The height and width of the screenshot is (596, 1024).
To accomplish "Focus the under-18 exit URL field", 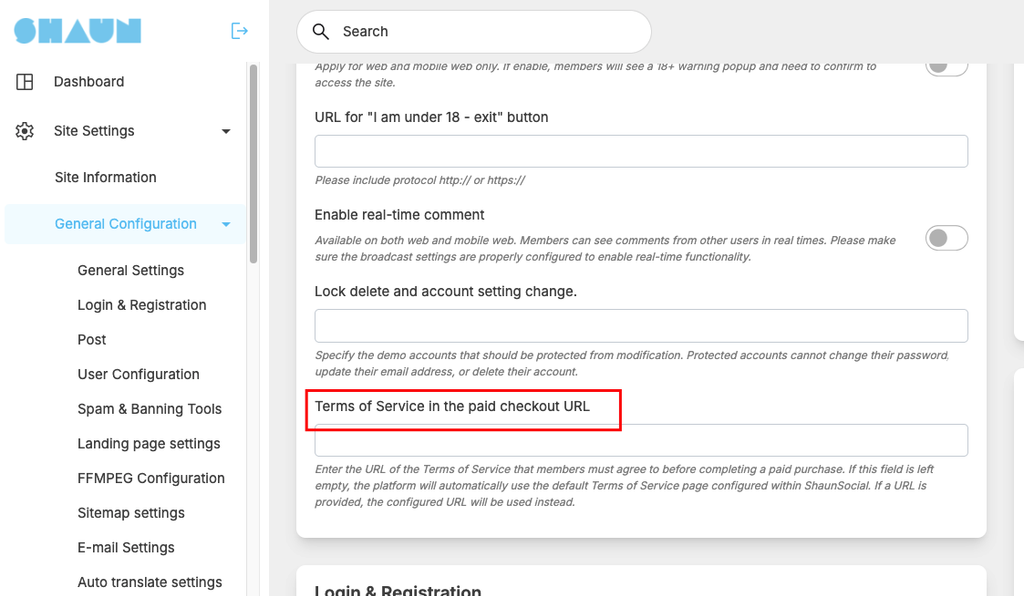I will [x=641, y=151].
